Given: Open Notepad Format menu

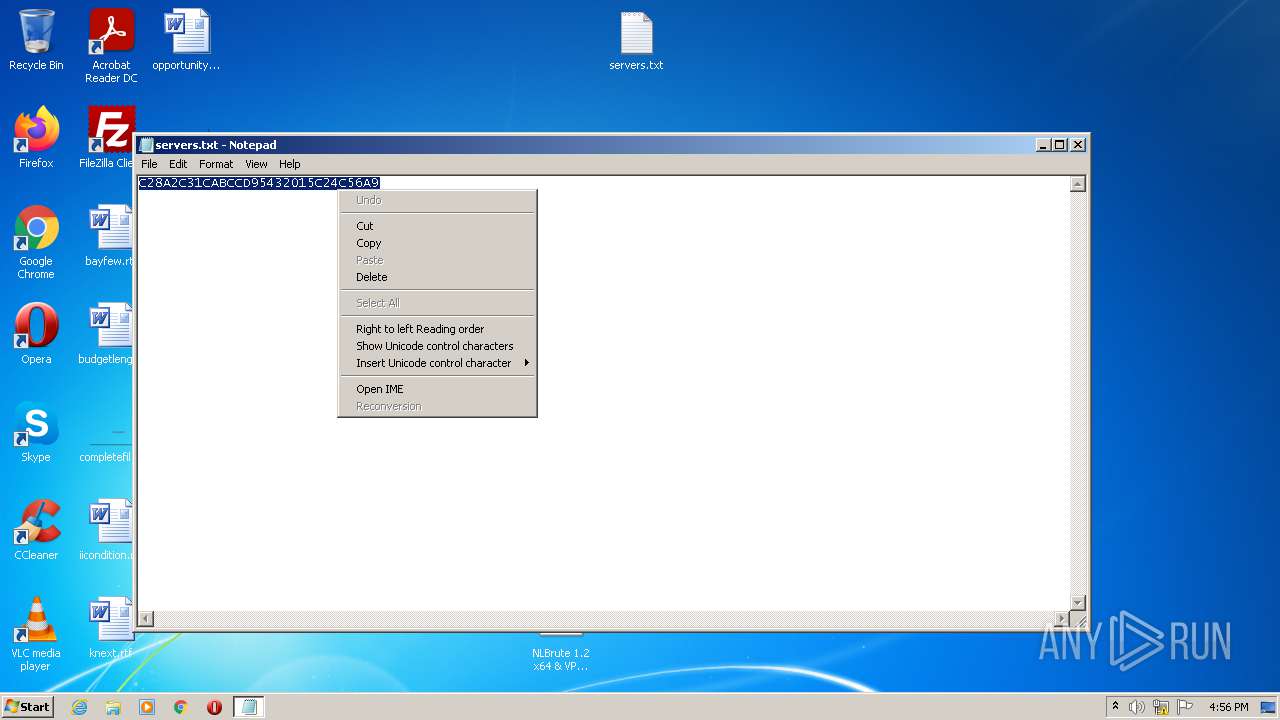Looking at the screenshot, I should pos(216,164).
